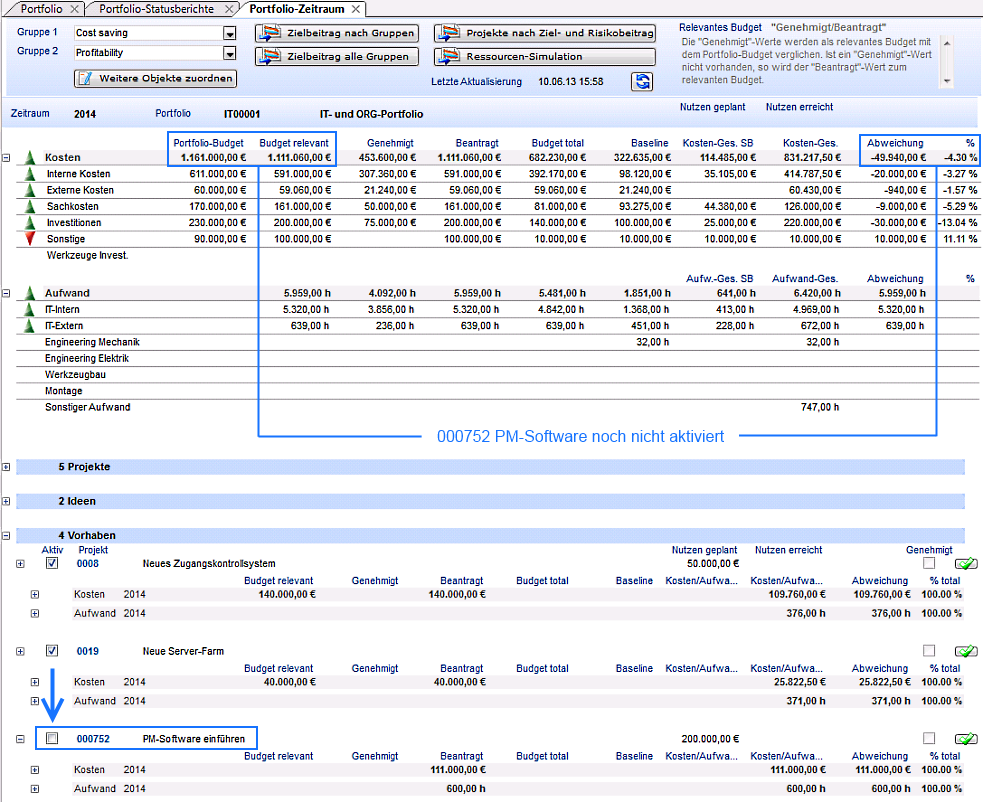
Task: Open the Portfolio tab
Action: pos(40,9)
